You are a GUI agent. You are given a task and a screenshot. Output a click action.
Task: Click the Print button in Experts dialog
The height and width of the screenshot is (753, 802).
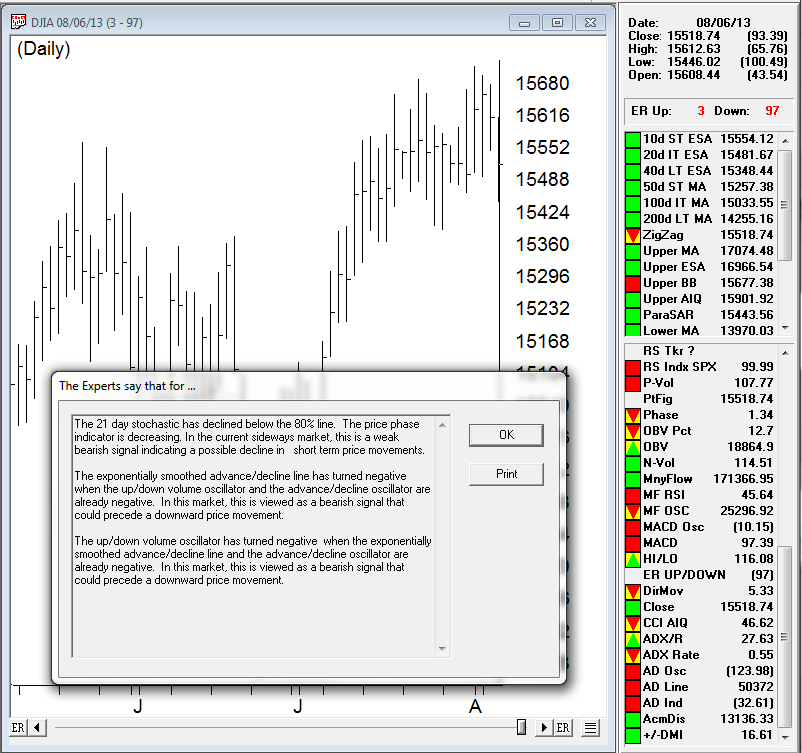(x=506, y=474)
